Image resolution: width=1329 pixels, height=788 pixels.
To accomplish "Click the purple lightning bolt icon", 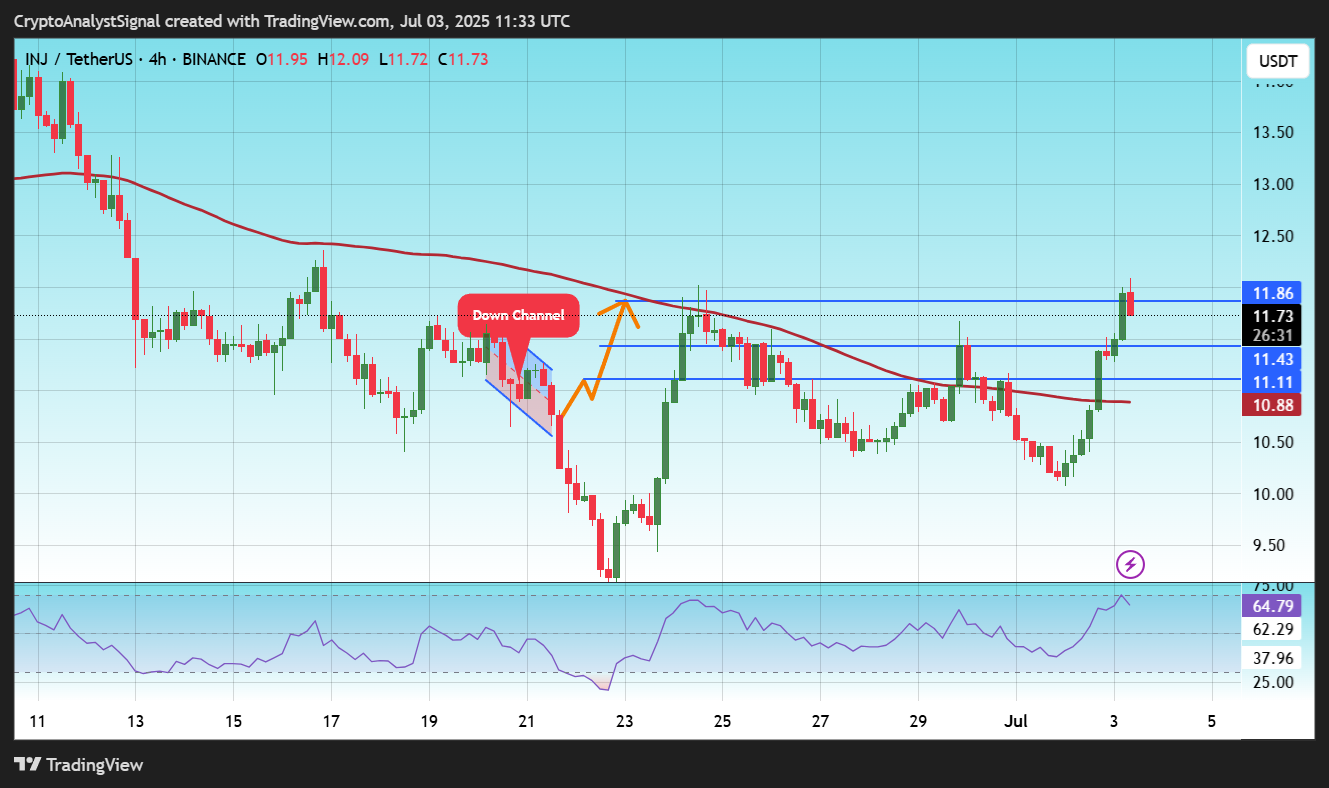I will (1130, 565).
